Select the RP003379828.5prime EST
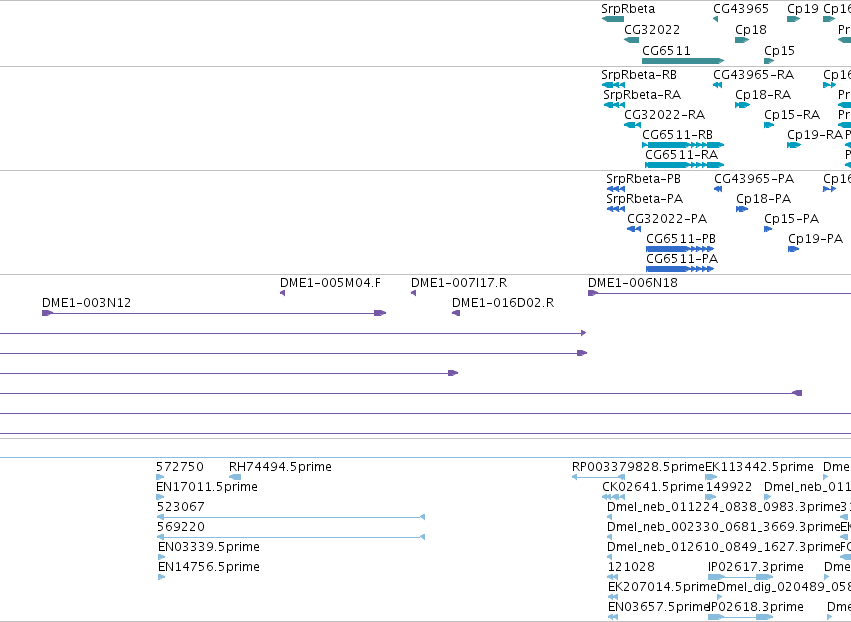 point(598,477)
